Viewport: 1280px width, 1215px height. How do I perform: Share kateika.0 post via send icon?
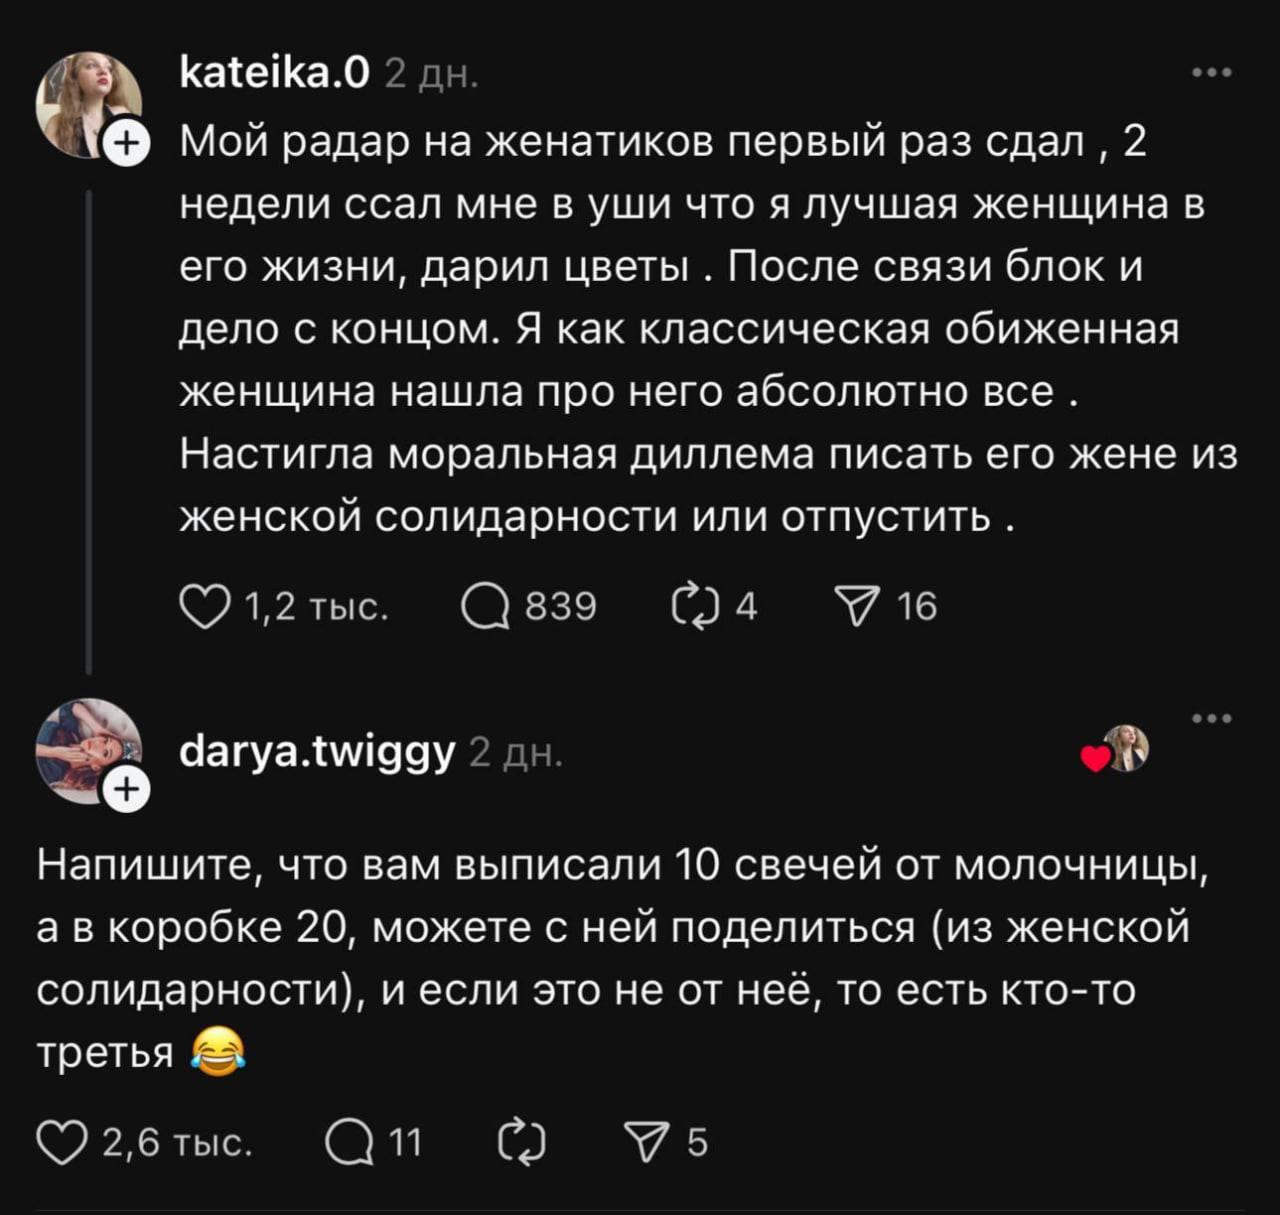pyautogui.click(x=856, y=607)
